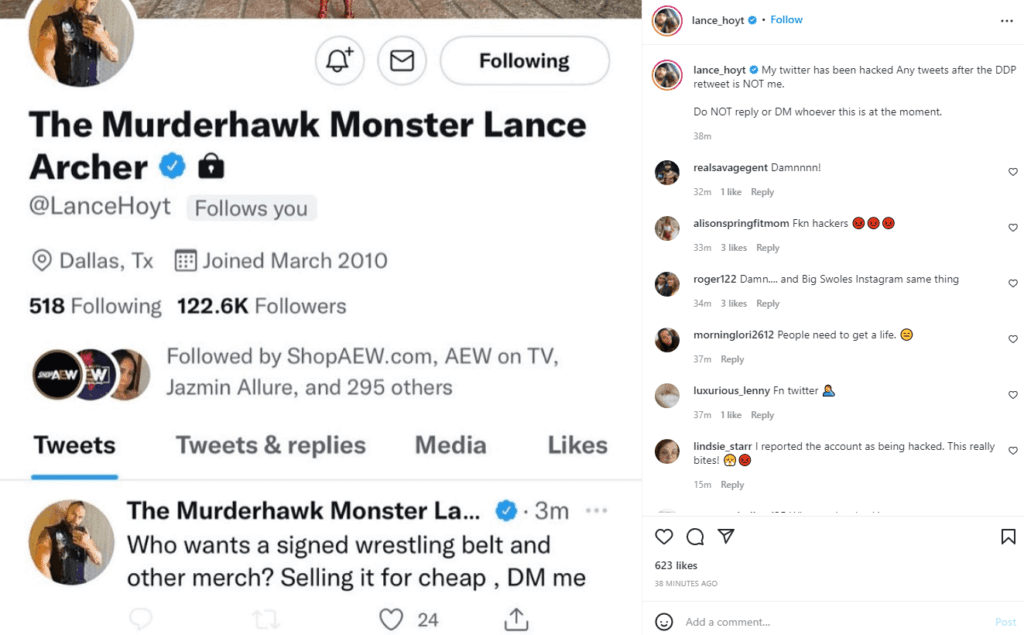
Task: Follow lance_hoyt on Instagram
Action: [786, 19]
